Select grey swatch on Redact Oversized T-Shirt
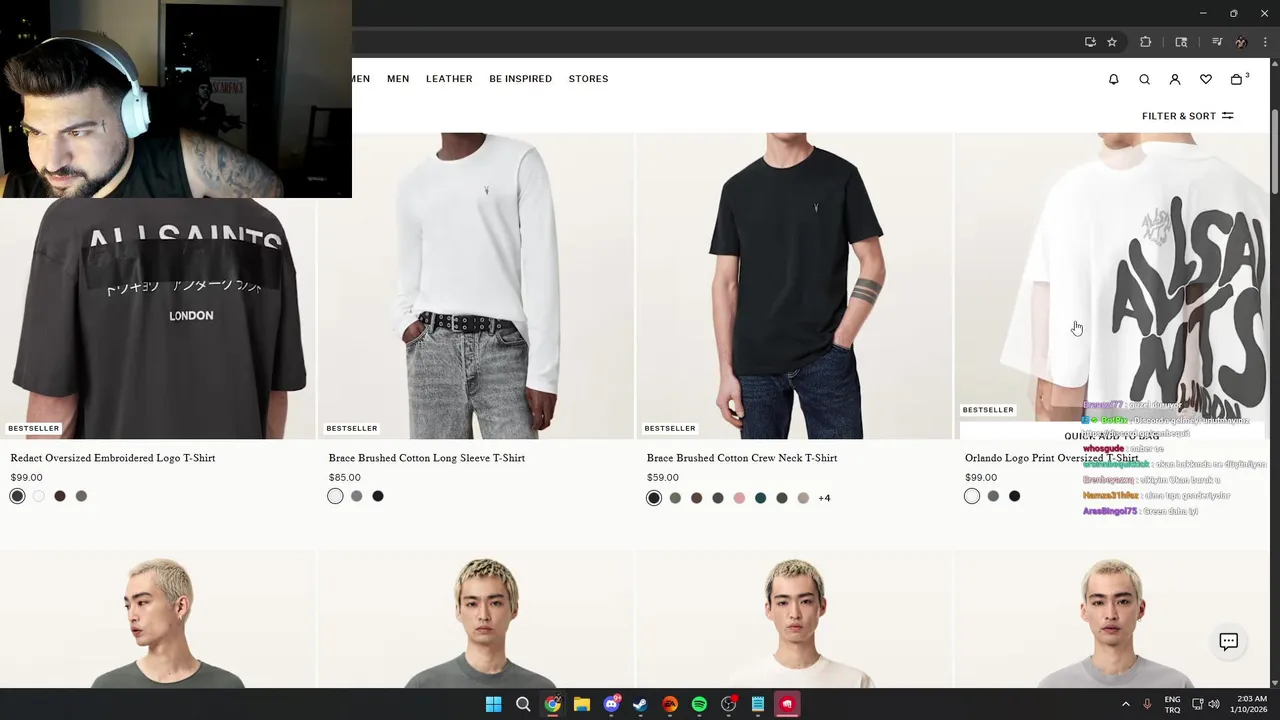 pos(81,496)
